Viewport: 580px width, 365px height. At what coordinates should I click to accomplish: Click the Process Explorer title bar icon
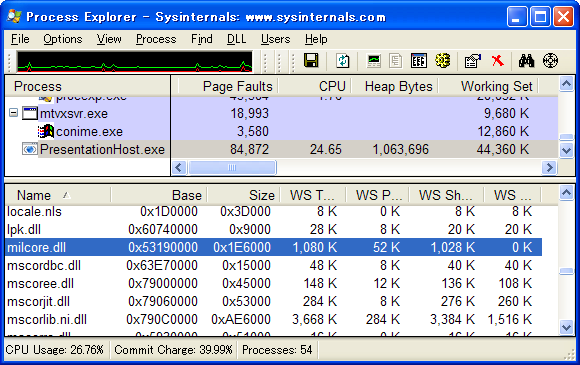(x=14, y=17)
